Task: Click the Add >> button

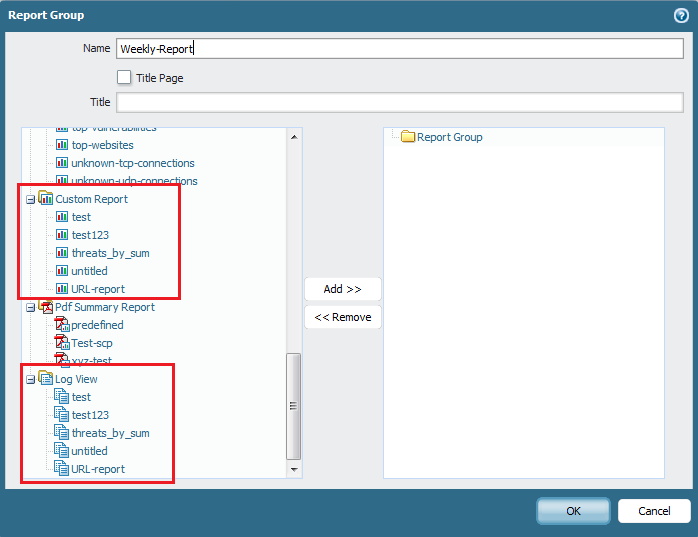Action: [x=343, y=289]
